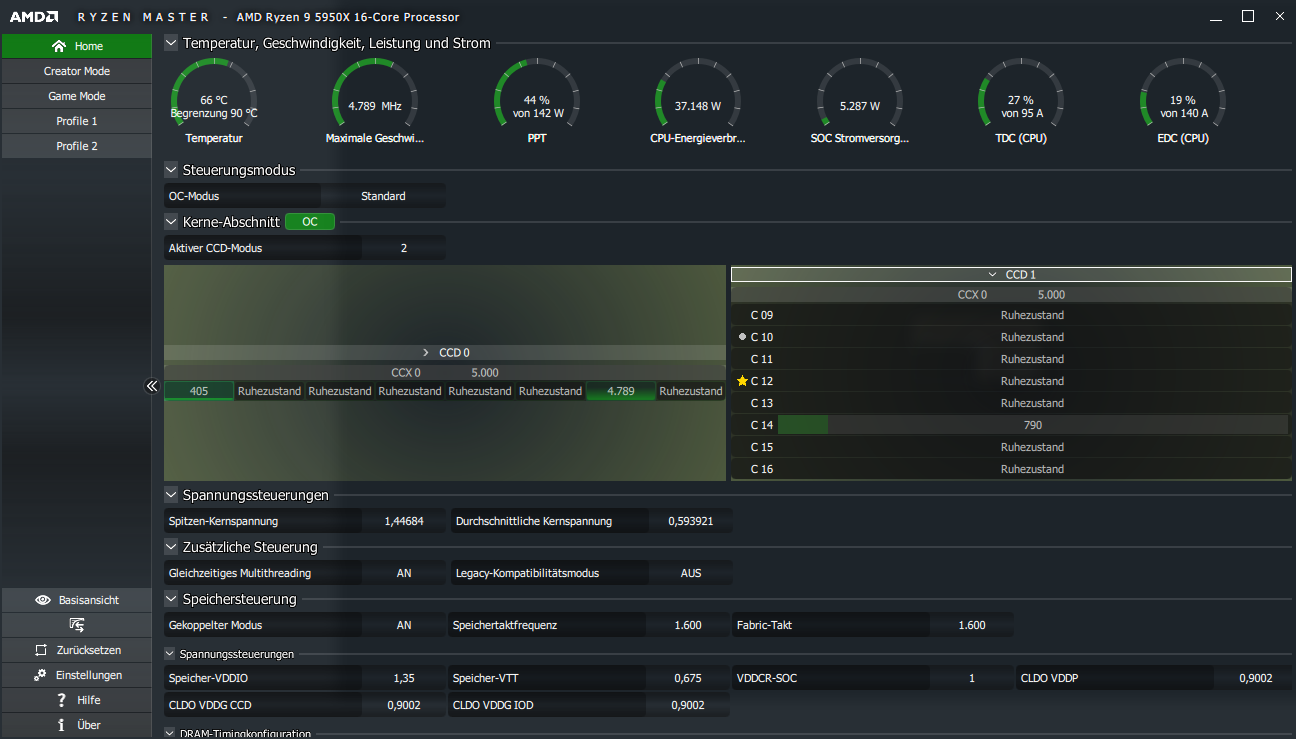The image size is (1296, 739).
Task: Select Profile 1
Action: click(76, 121)
